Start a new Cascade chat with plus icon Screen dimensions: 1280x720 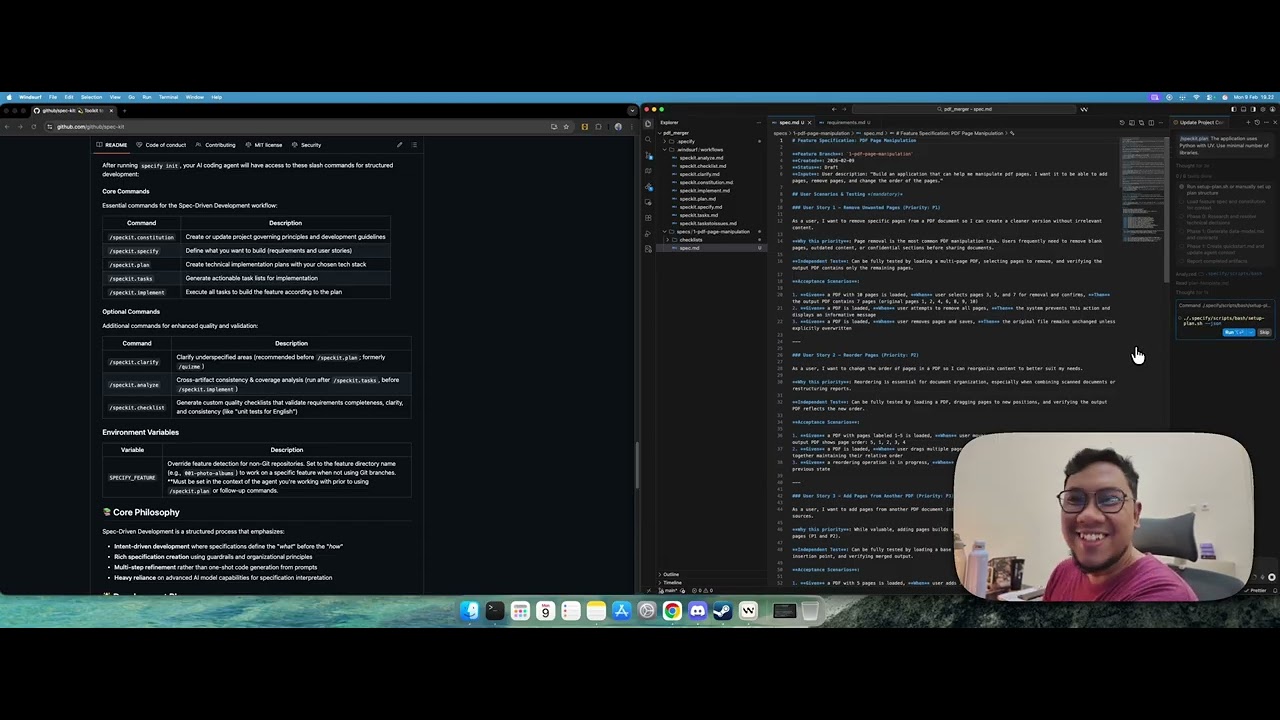[x=1248, y=122]
